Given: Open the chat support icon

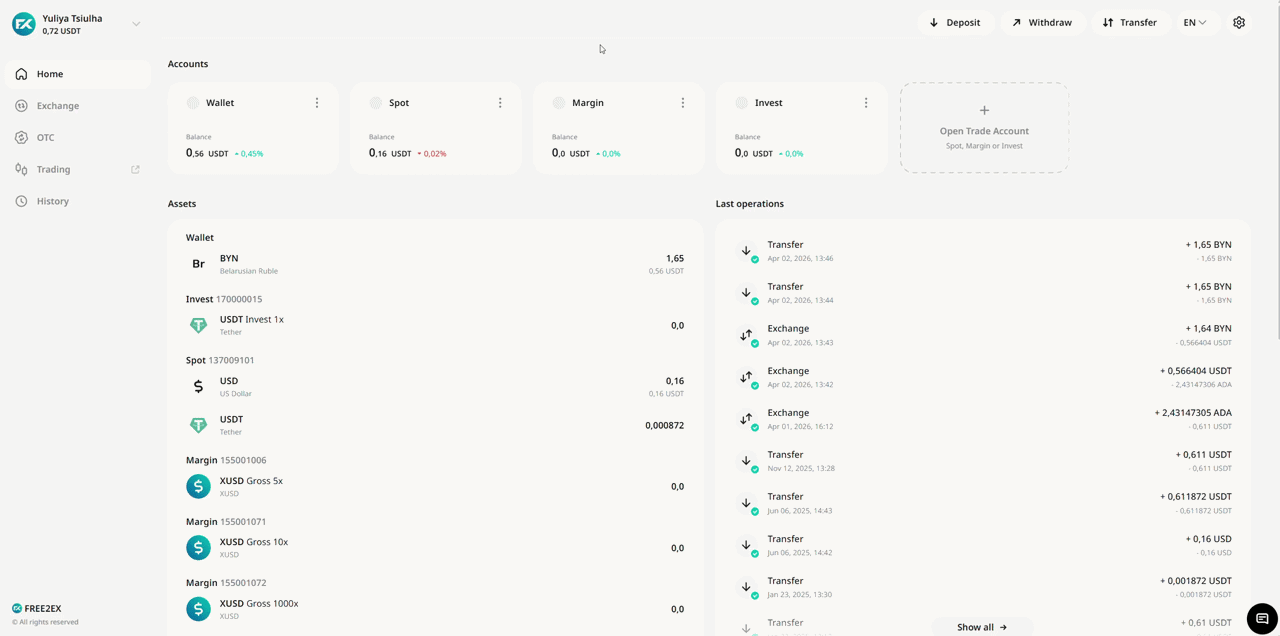Looking at the screenshot, I should [1262, 617].
